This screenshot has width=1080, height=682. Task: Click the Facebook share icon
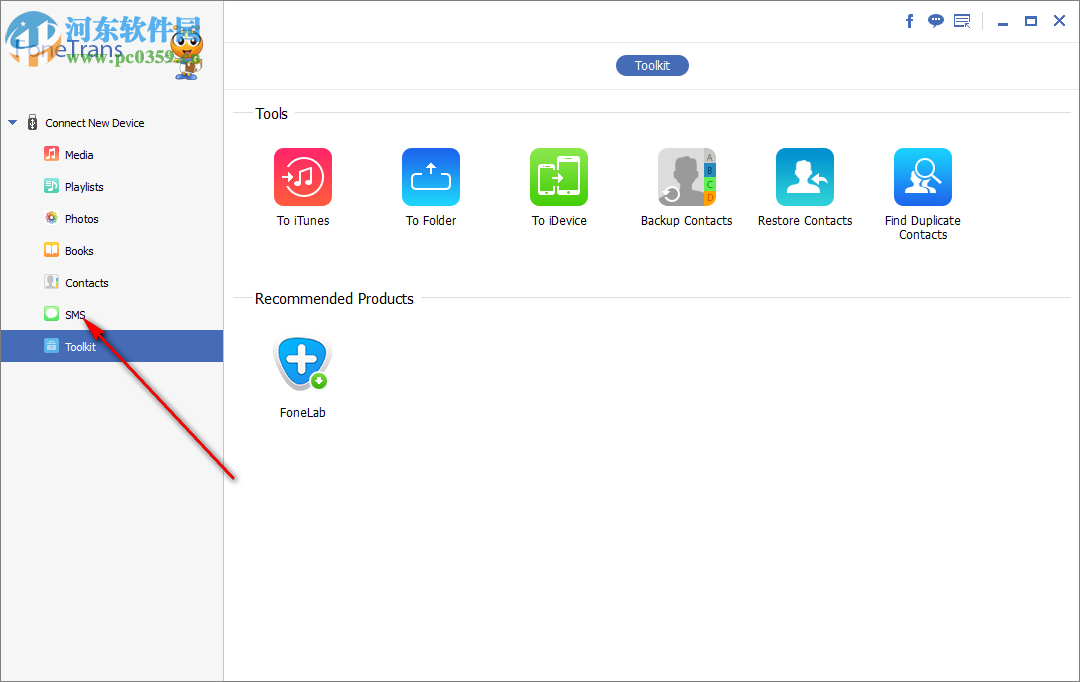pyautogui.click(x=909, y=20)
